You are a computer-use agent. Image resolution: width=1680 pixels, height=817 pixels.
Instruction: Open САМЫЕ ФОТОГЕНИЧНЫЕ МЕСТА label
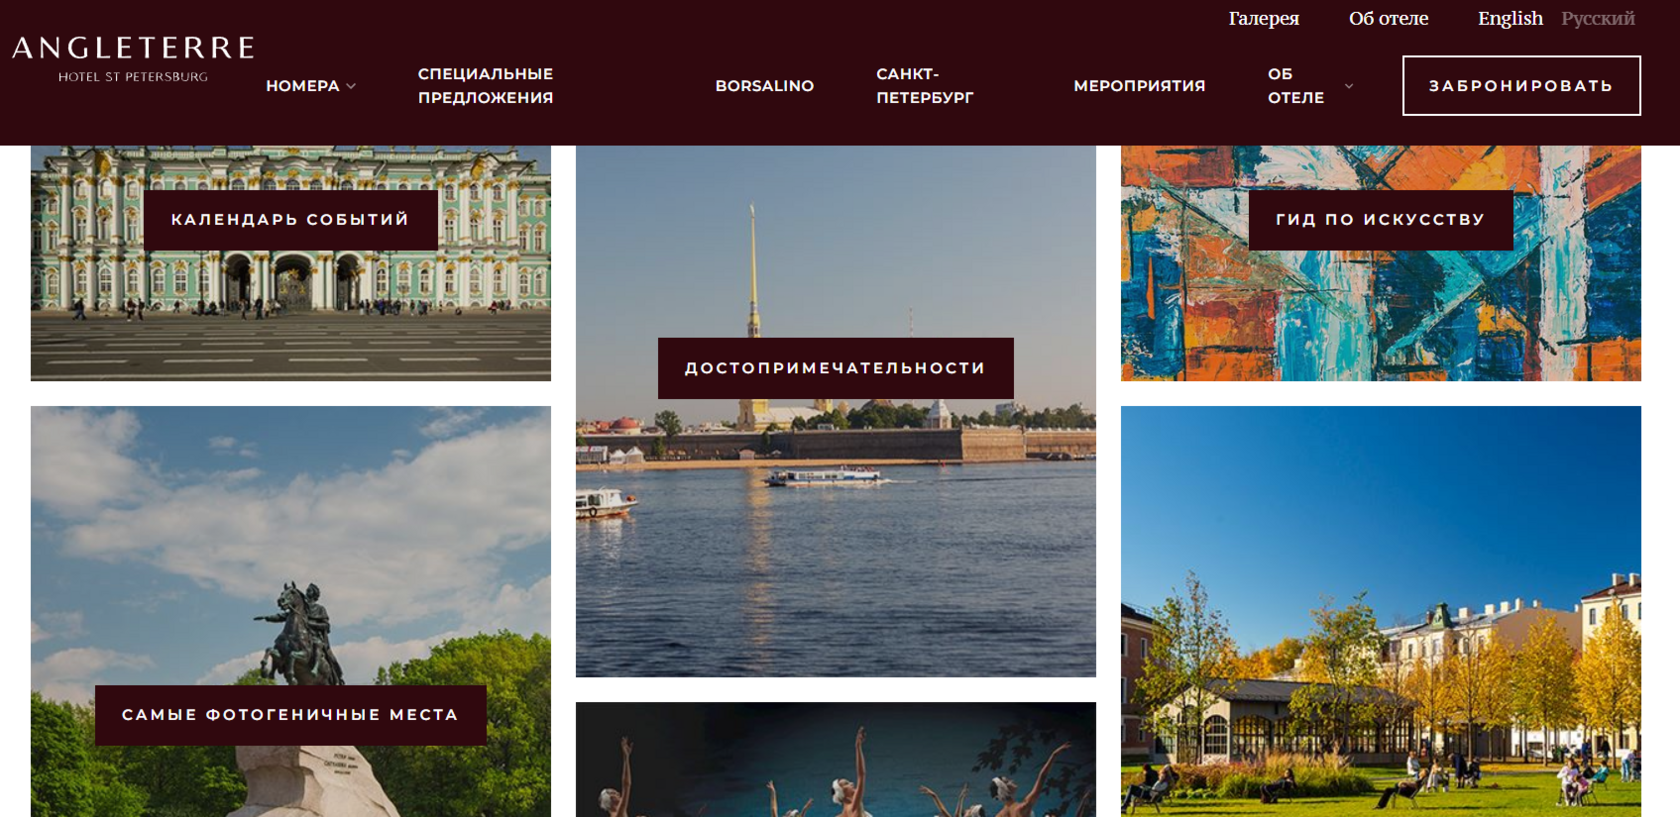(290, 715)
